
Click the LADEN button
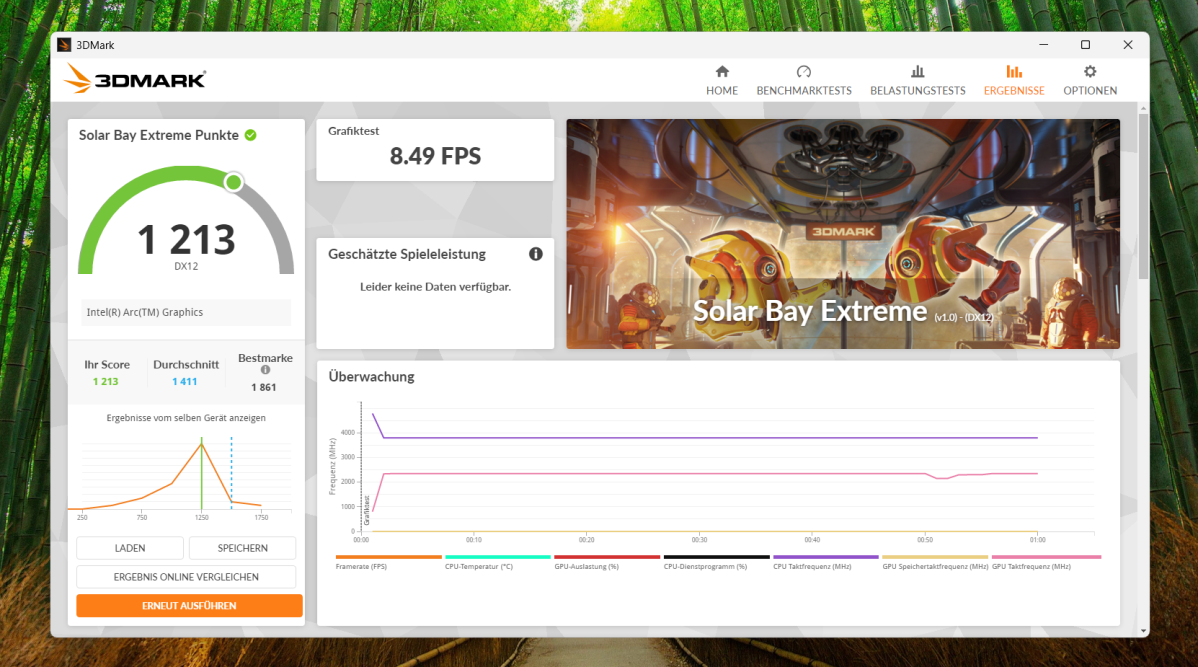click(x=130, y=548)
